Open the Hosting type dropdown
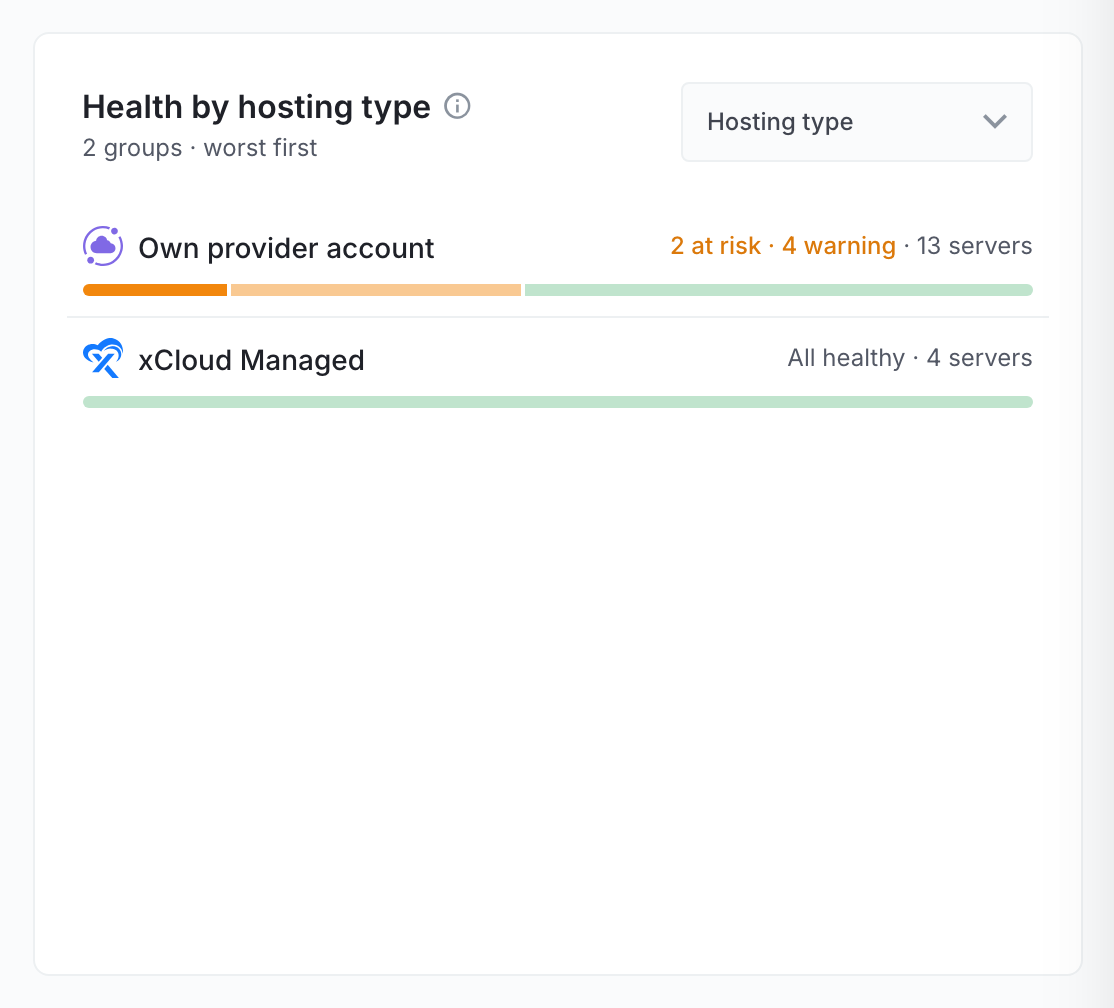The image size is (1114, 1008). tap(856, 122)
